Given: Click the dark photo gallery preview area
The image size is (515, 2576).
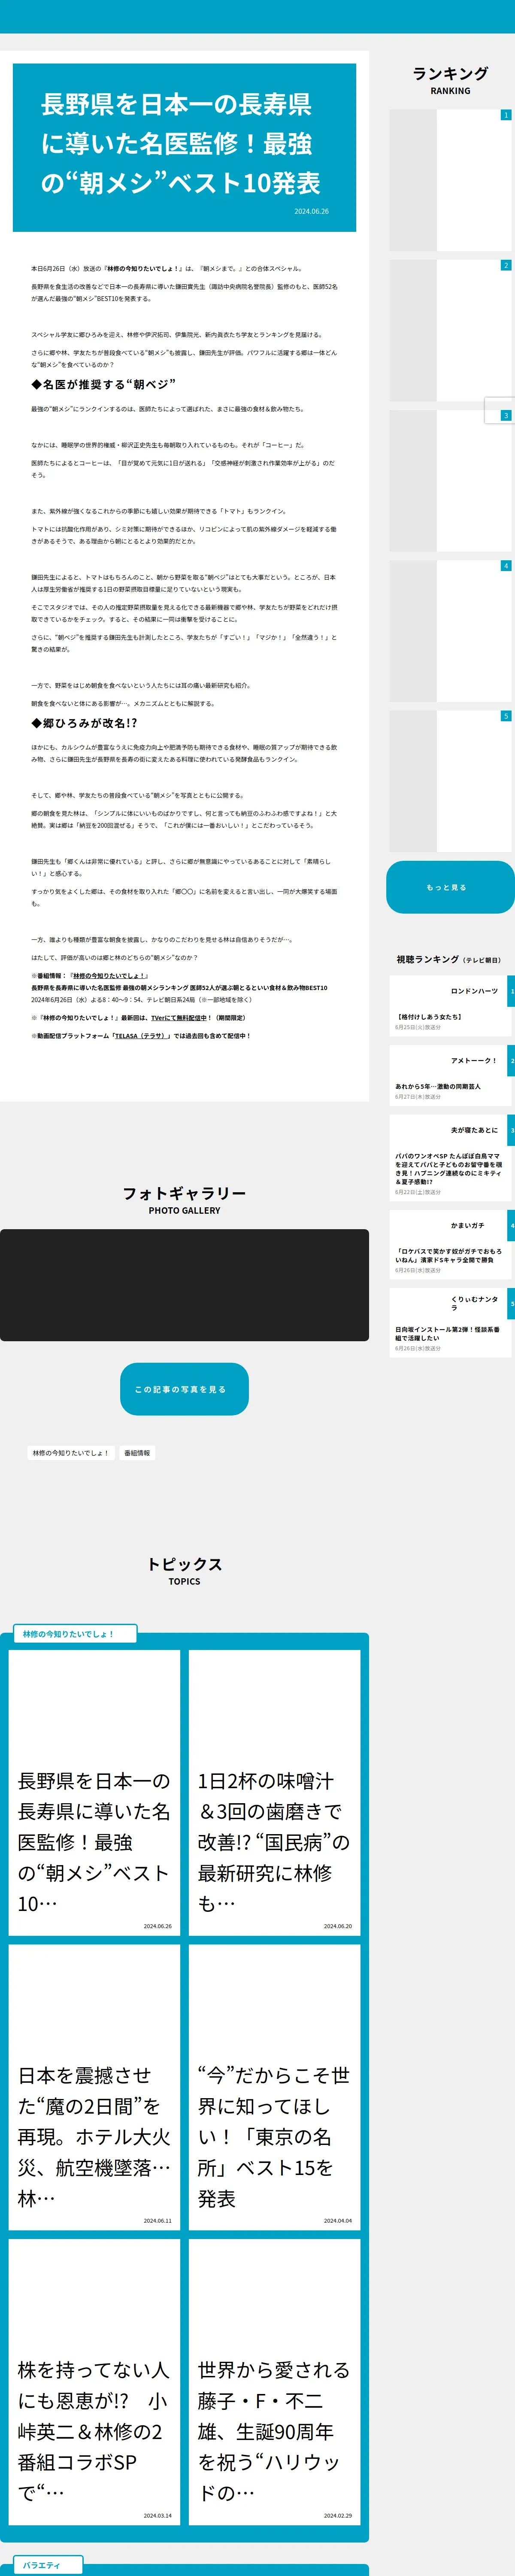Looking at the screenshot, I should [184, 1285].
